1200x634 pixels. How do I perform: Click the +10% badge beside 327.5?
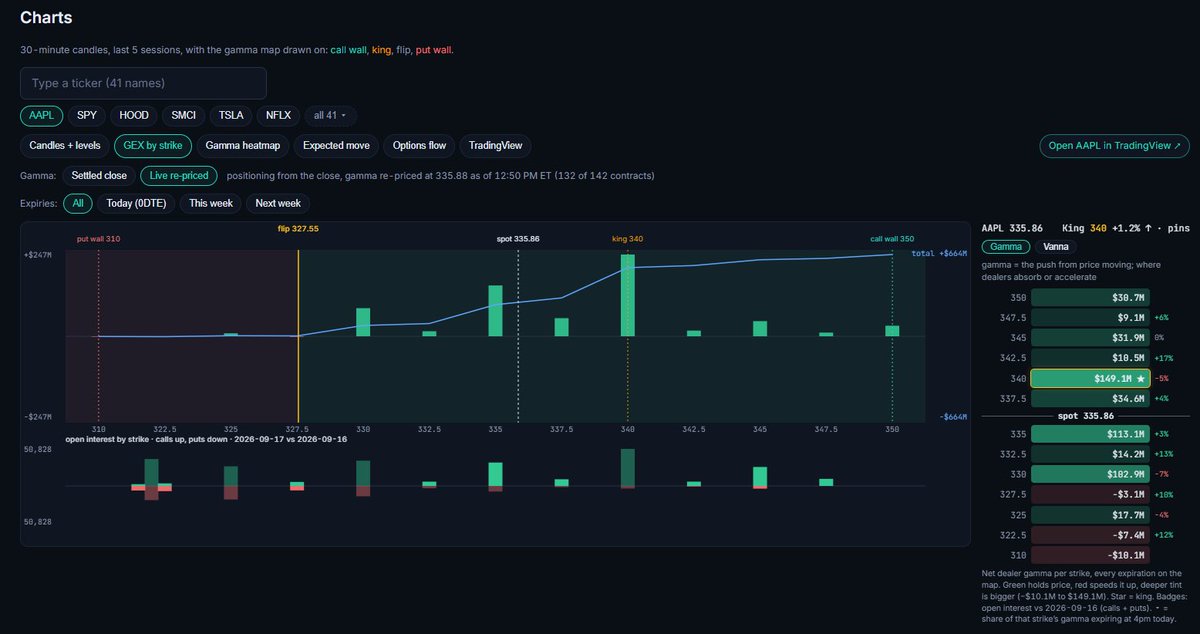click(1164, 494)
